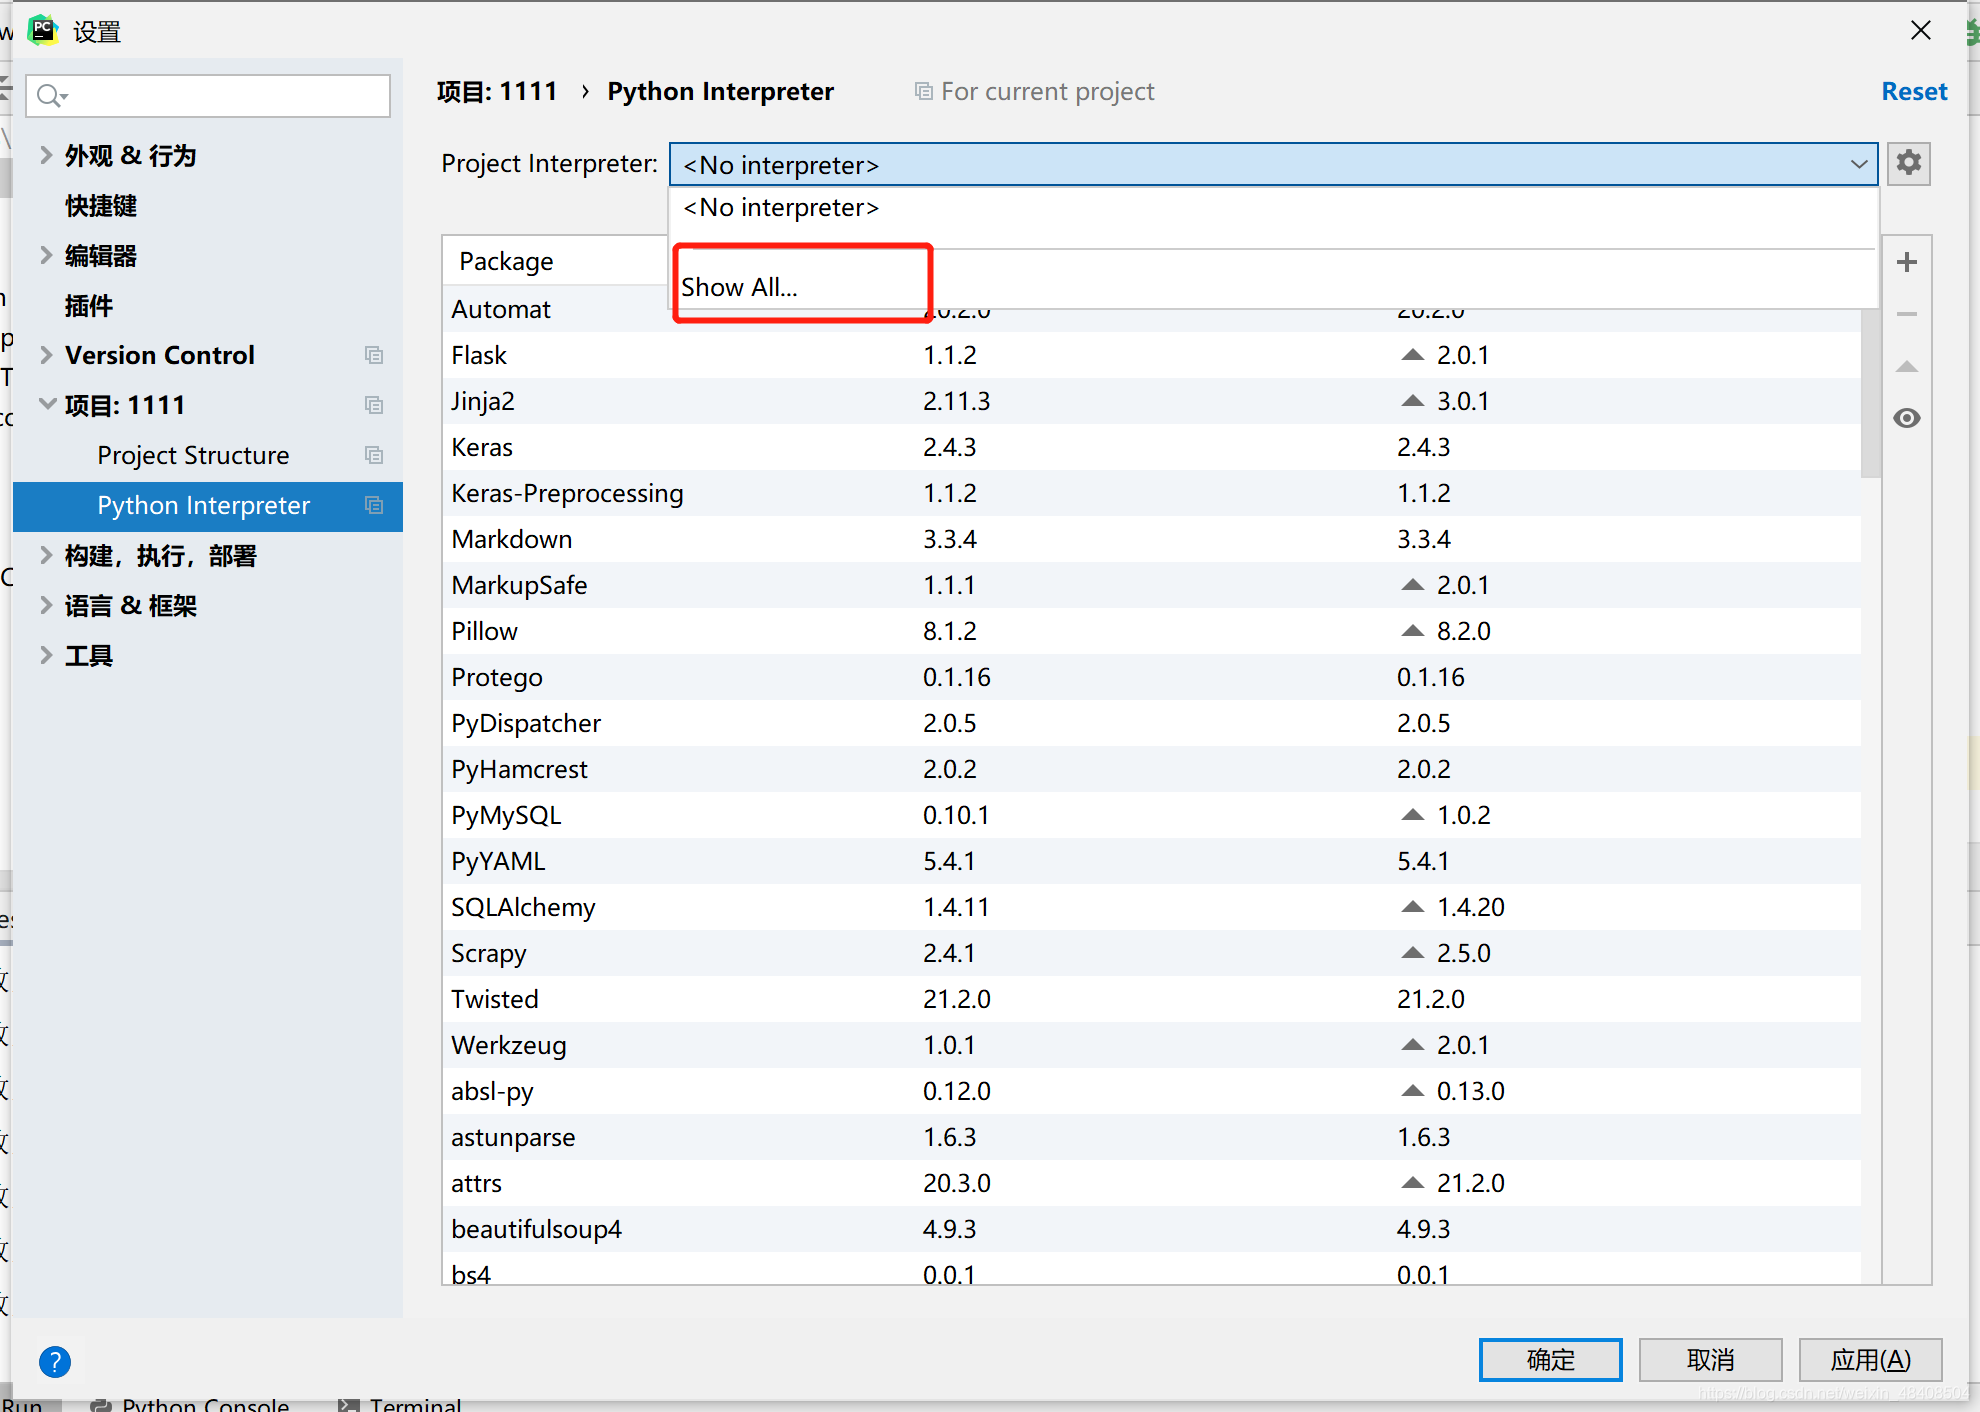The height and width of the screenshot is (1412, 1980).
Task: Click copy icon beside Version Control
Action: pos(374,355)
